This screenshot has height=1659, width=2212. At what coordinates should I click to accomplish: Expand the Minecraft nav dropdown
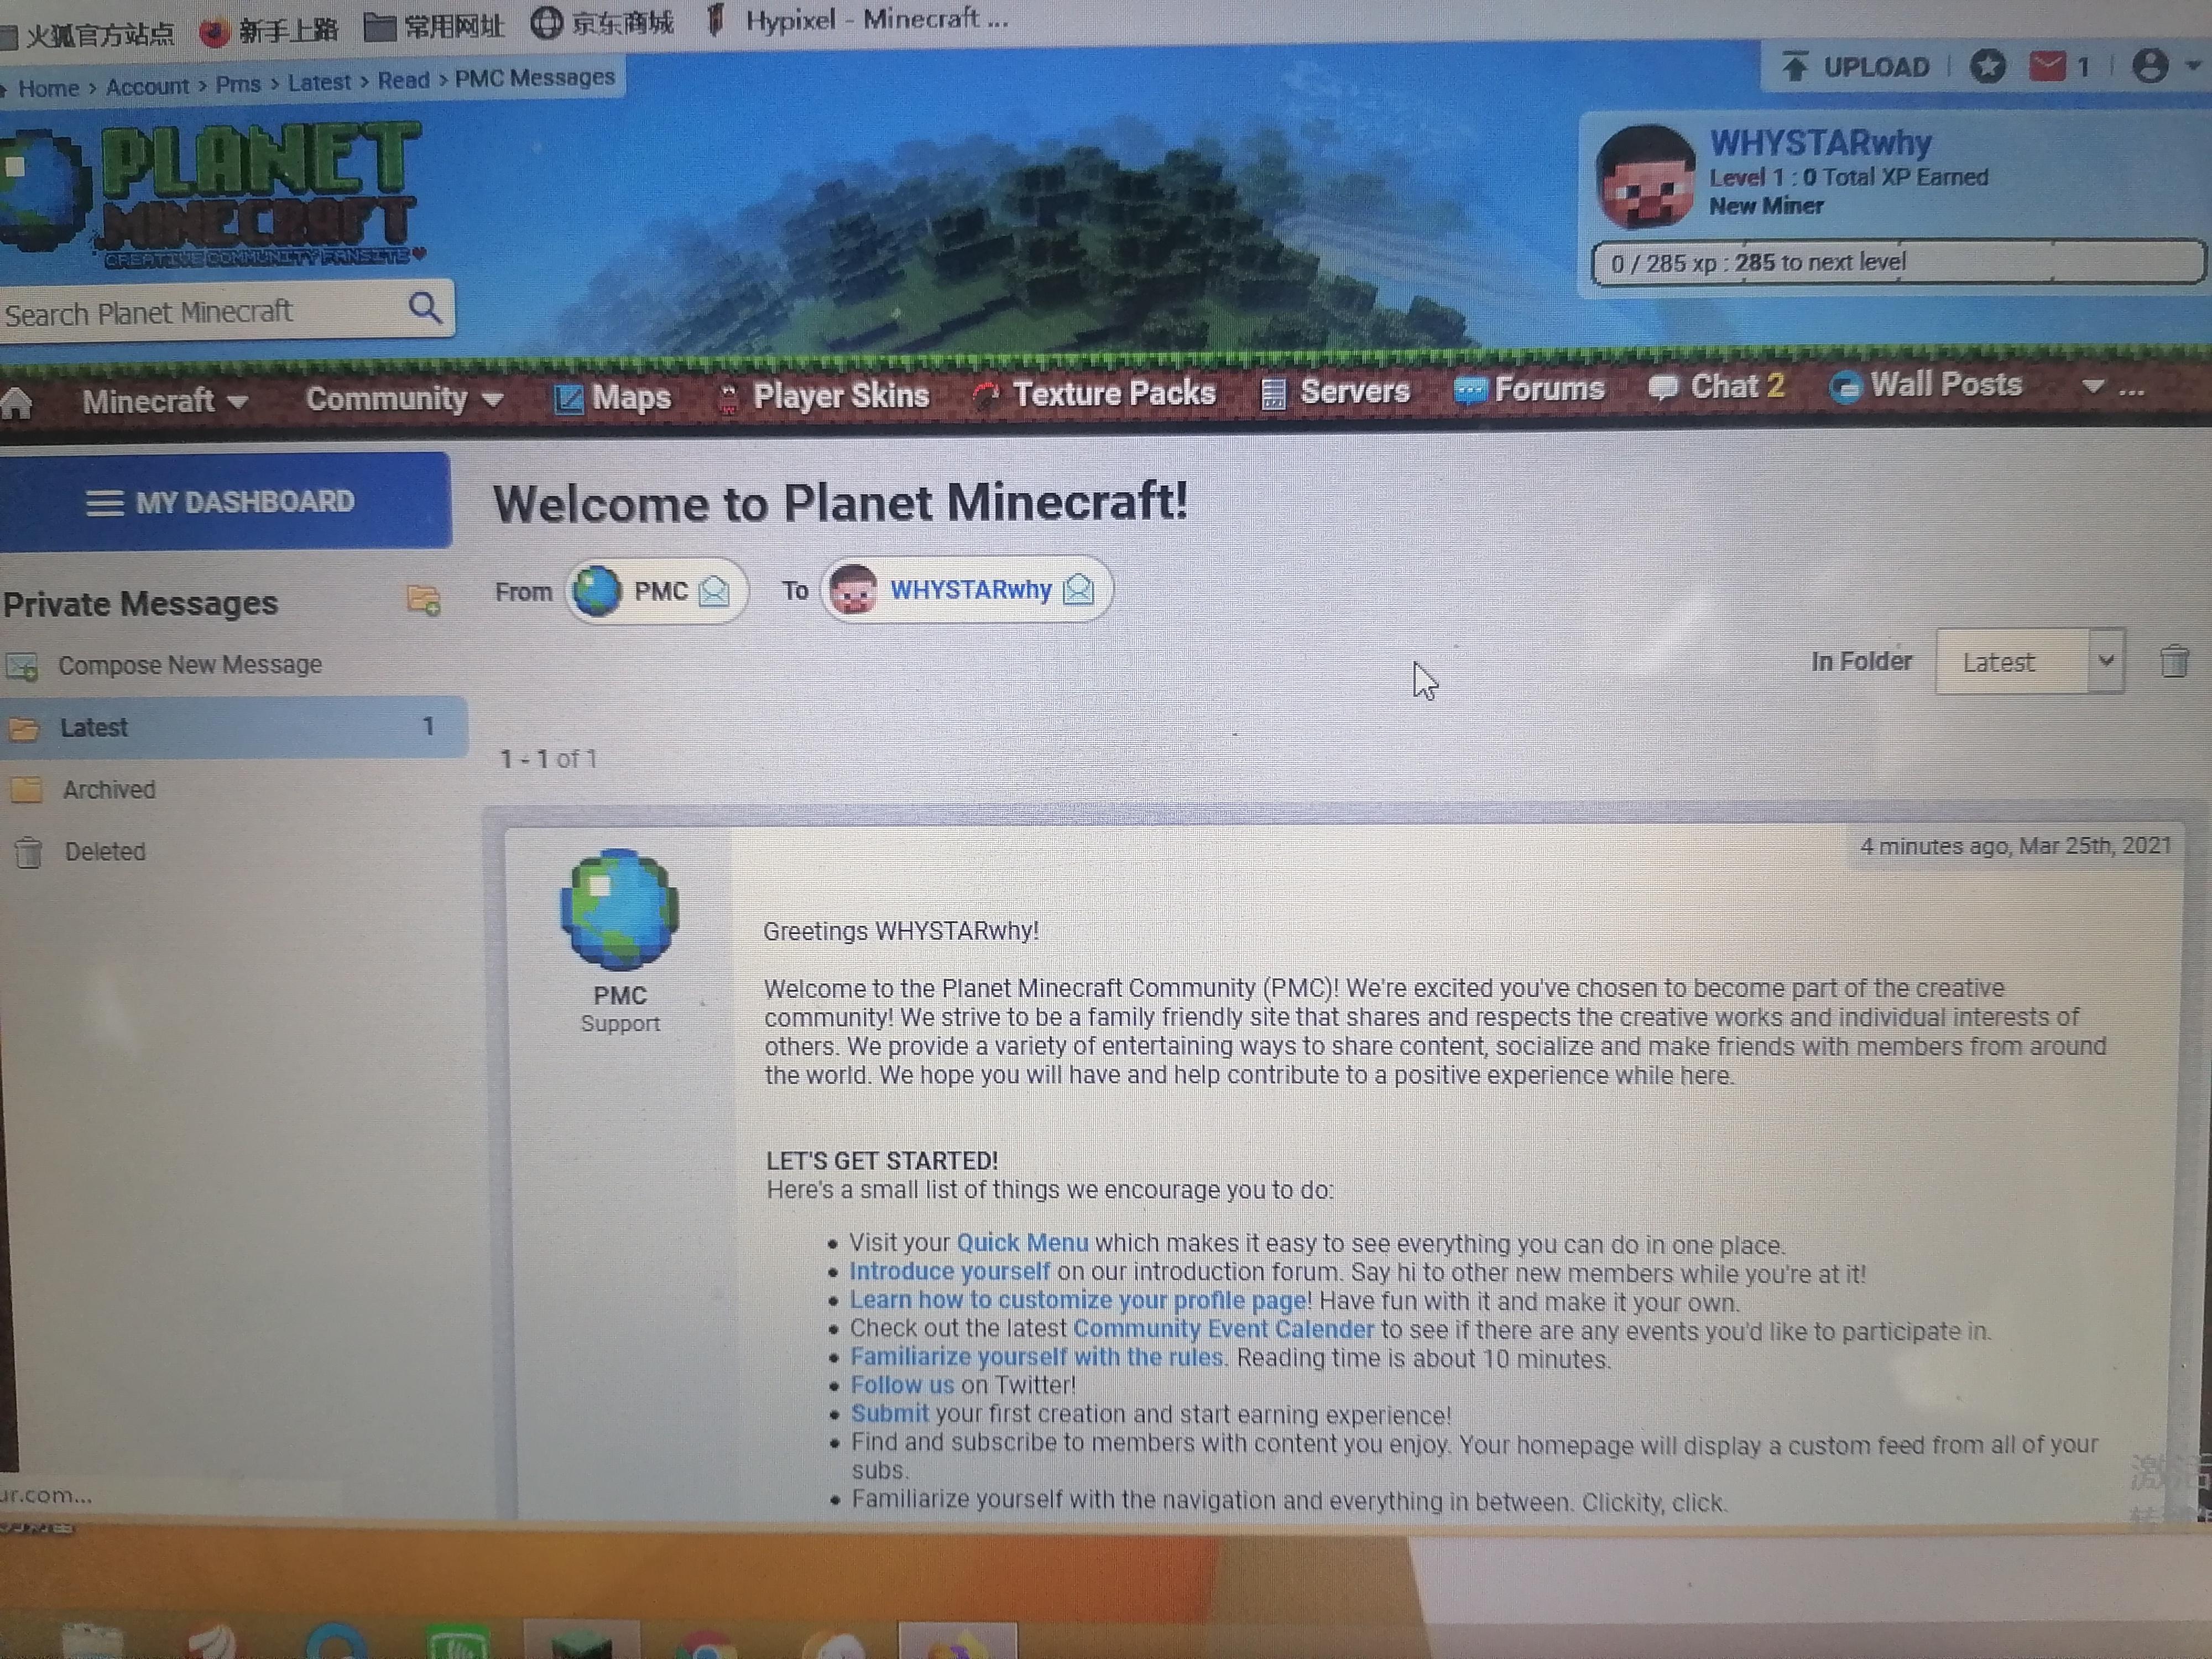coord(165,401)
